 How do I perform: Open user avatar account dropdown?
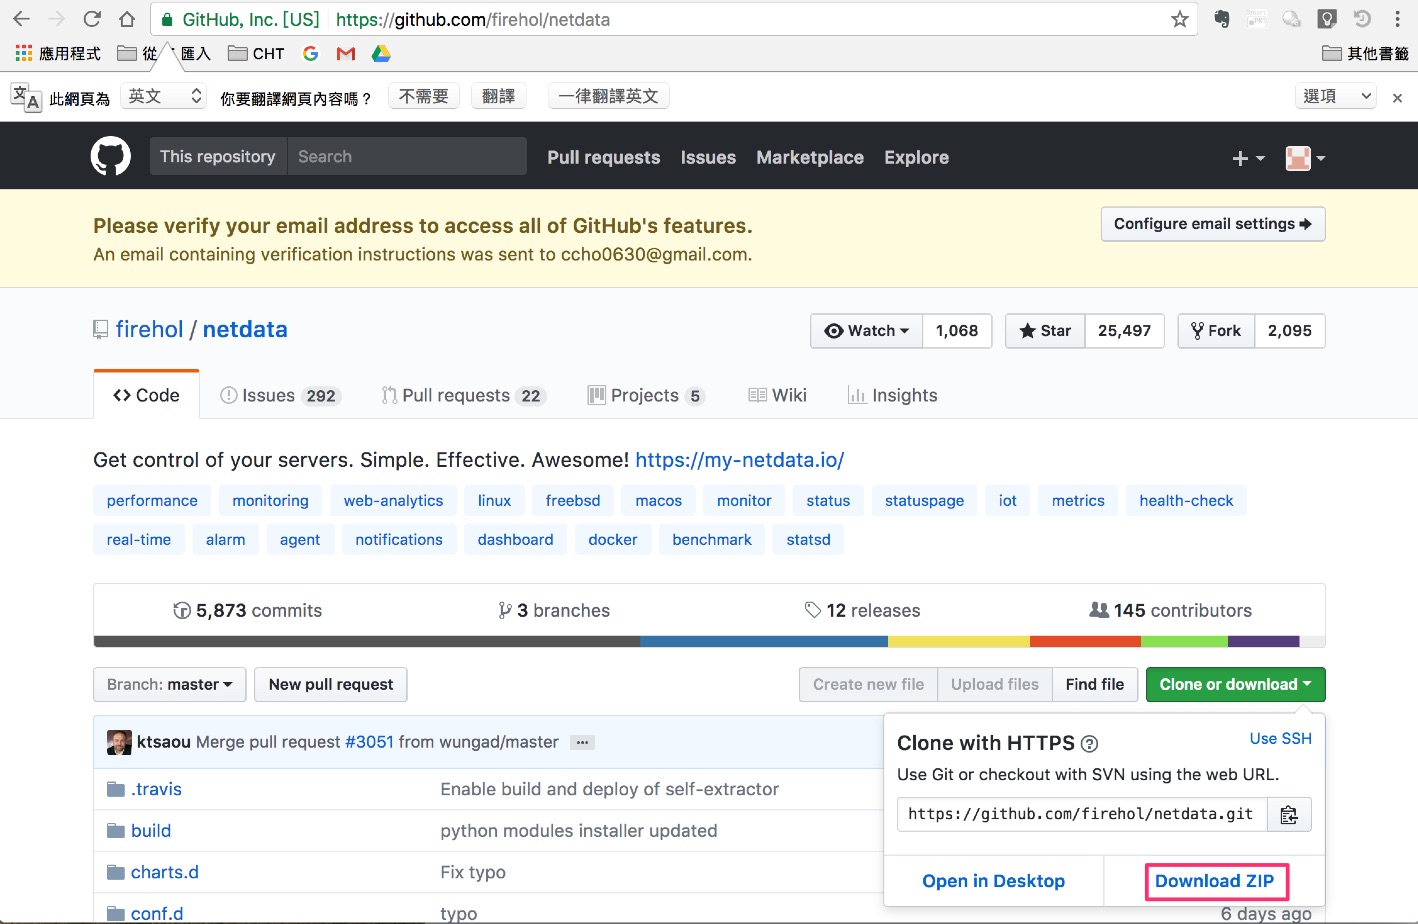coord(1305,158)
